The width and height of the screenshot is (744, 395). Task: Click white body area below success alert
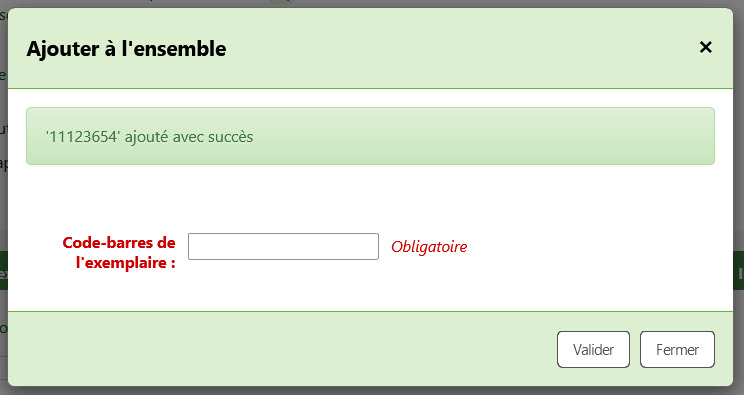coord(370,195)
